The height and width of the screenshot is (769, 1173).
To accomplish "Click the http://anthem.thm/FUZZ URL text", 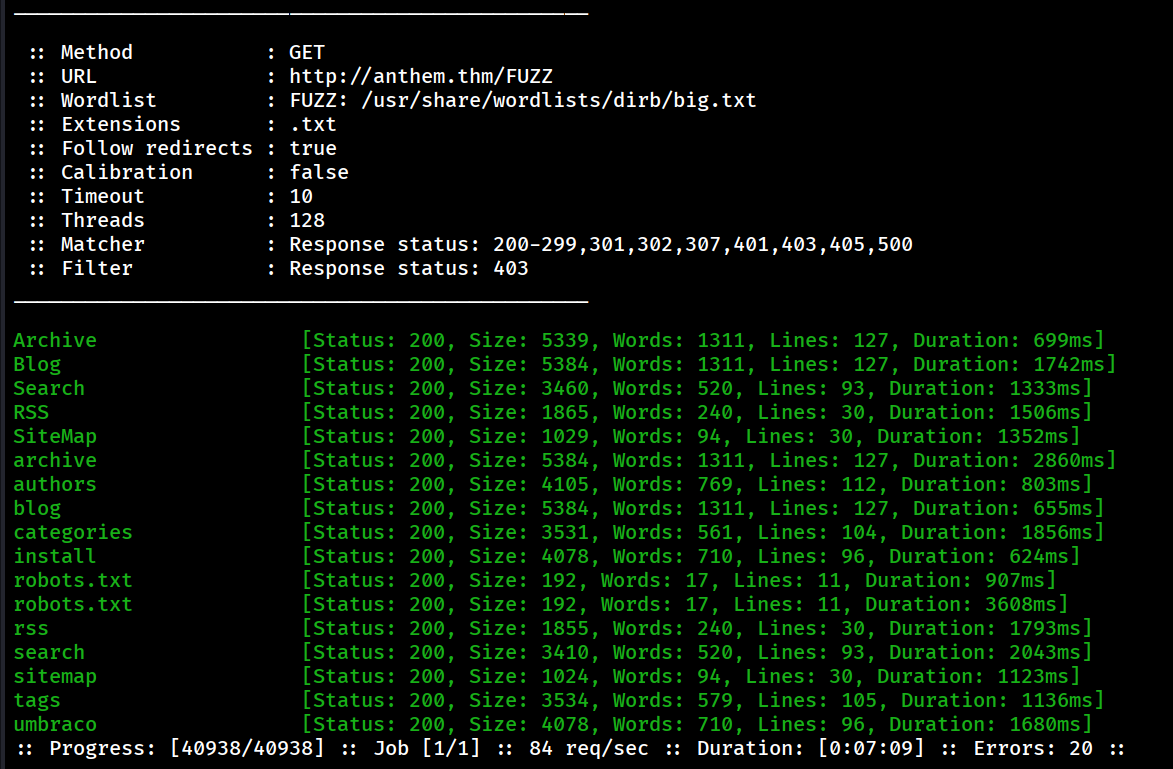I will tap(420, 76).
